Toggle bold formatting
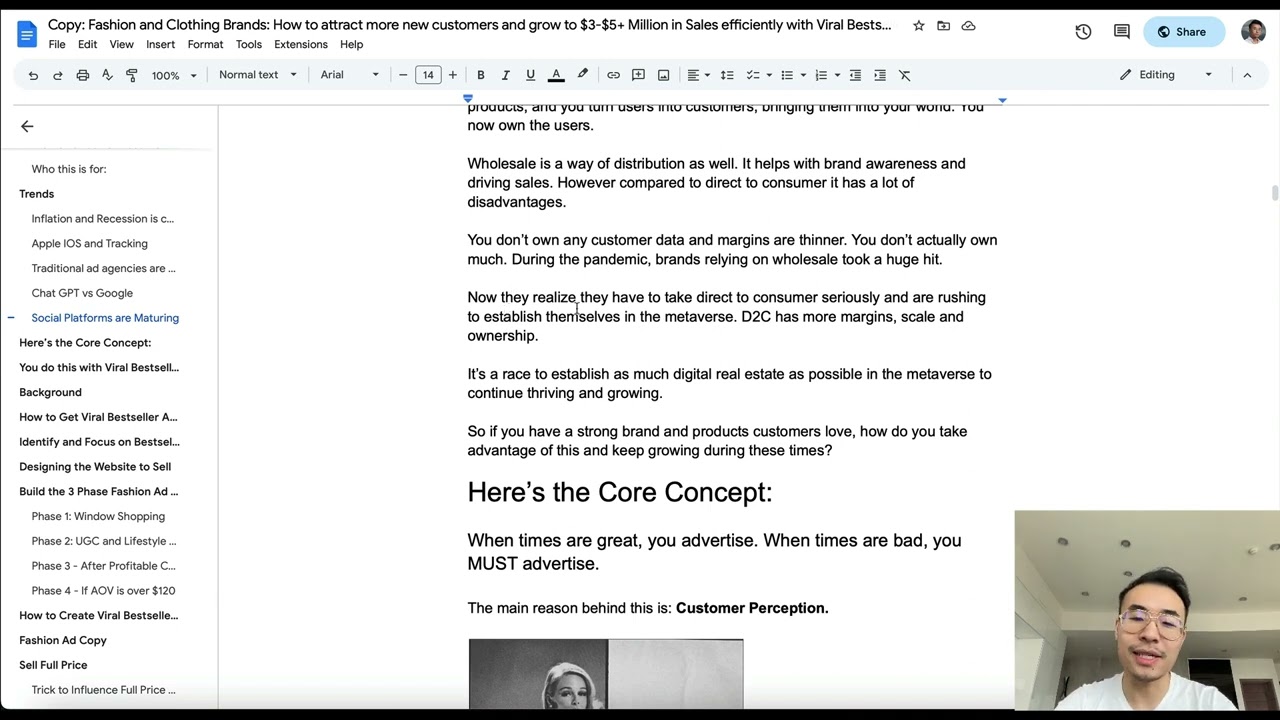The width and height of the screenshot is (1280, 720). [x=481, y=75]
